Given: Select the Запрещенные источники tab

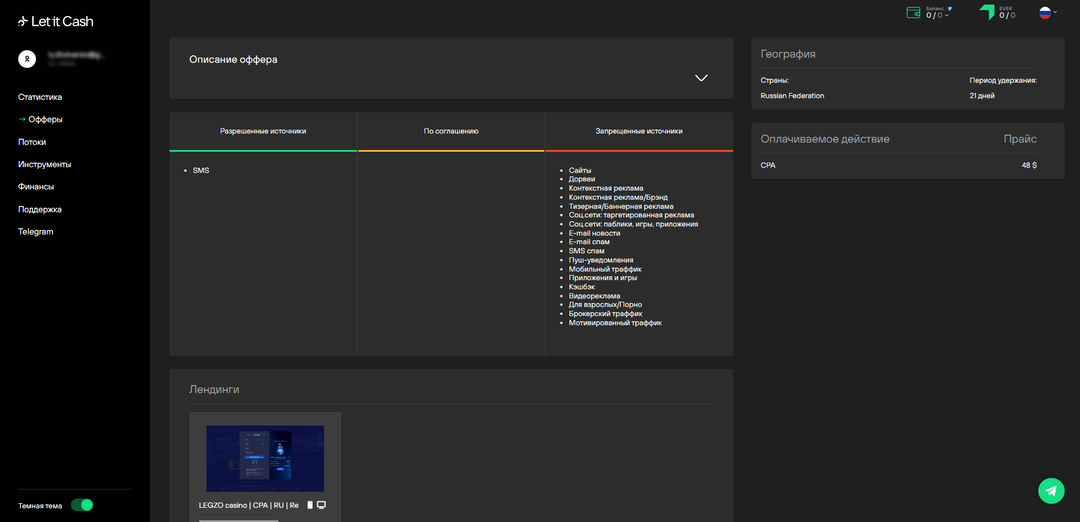Looking at the screenshot, I should pos(638,131).
